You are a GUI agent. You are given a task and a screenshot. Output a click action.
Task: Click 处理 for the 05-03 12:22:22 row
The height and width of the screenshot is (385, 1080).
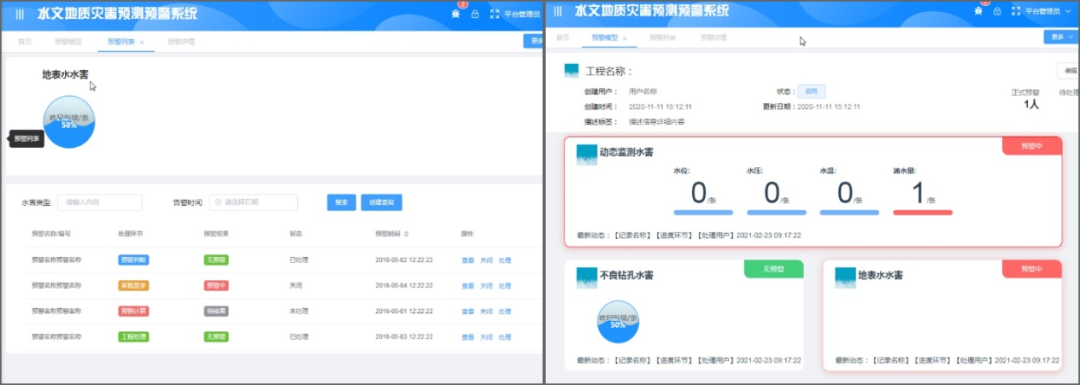(505, 337)
